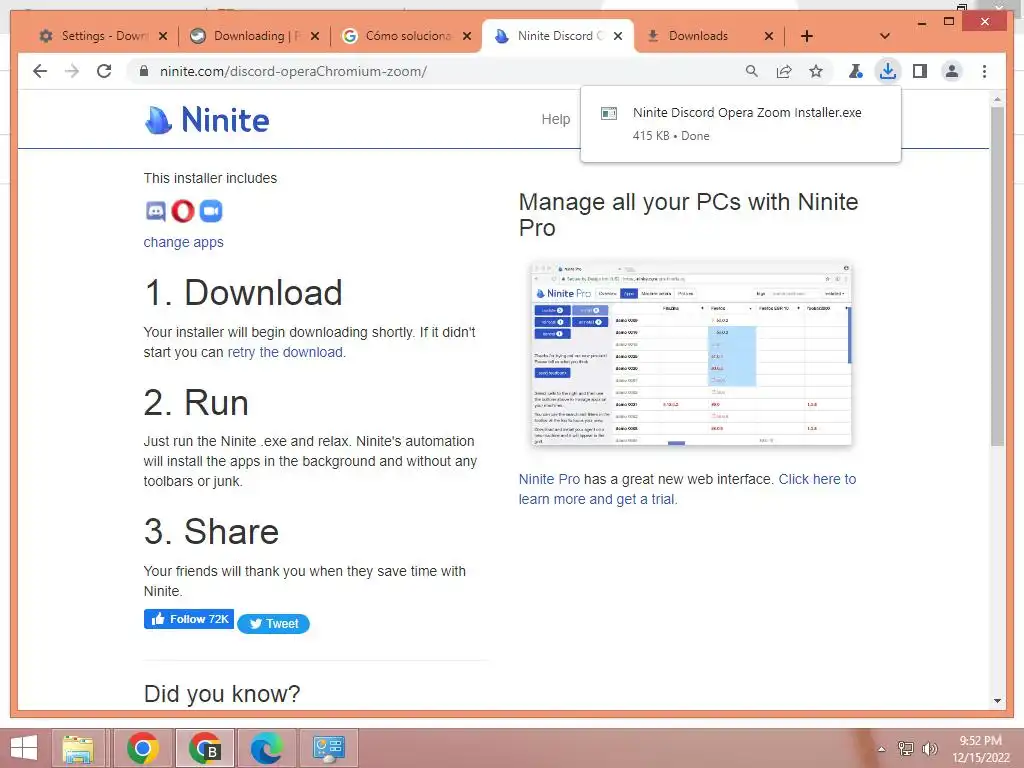Close the Ninite Discord tab
Viewport: 1024px width, 768px height.
[x=618, y=36]
